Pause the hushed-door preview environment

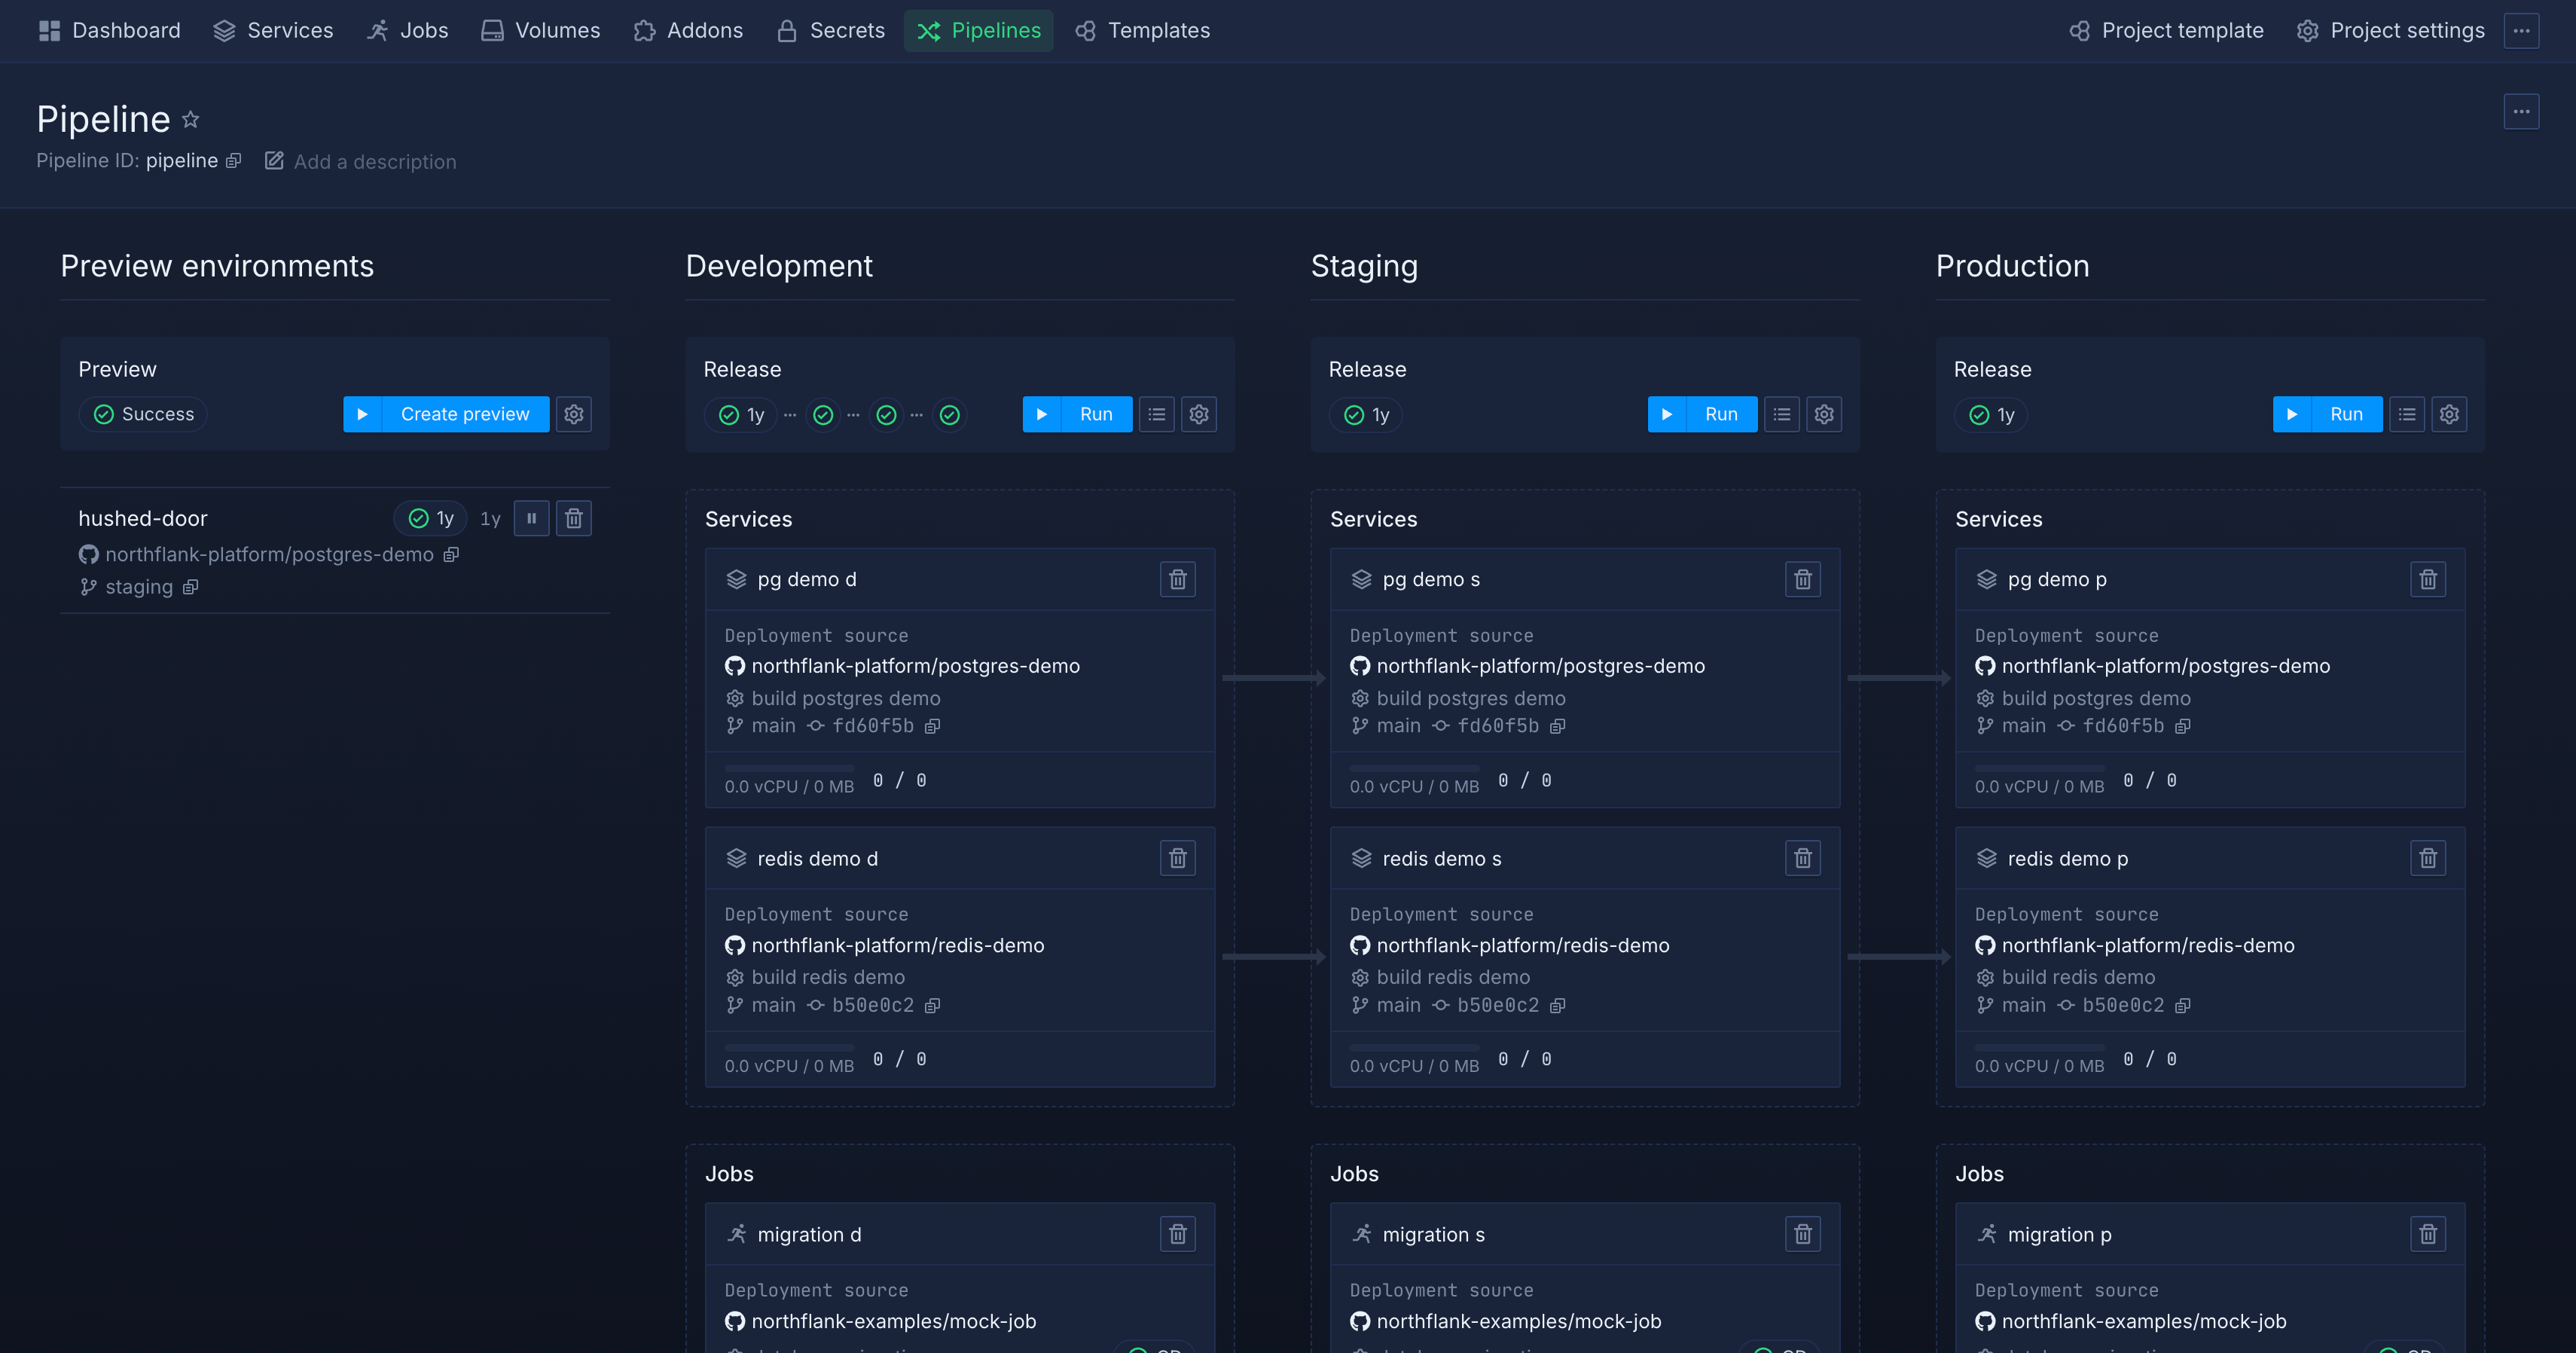[x=532, y=518]
